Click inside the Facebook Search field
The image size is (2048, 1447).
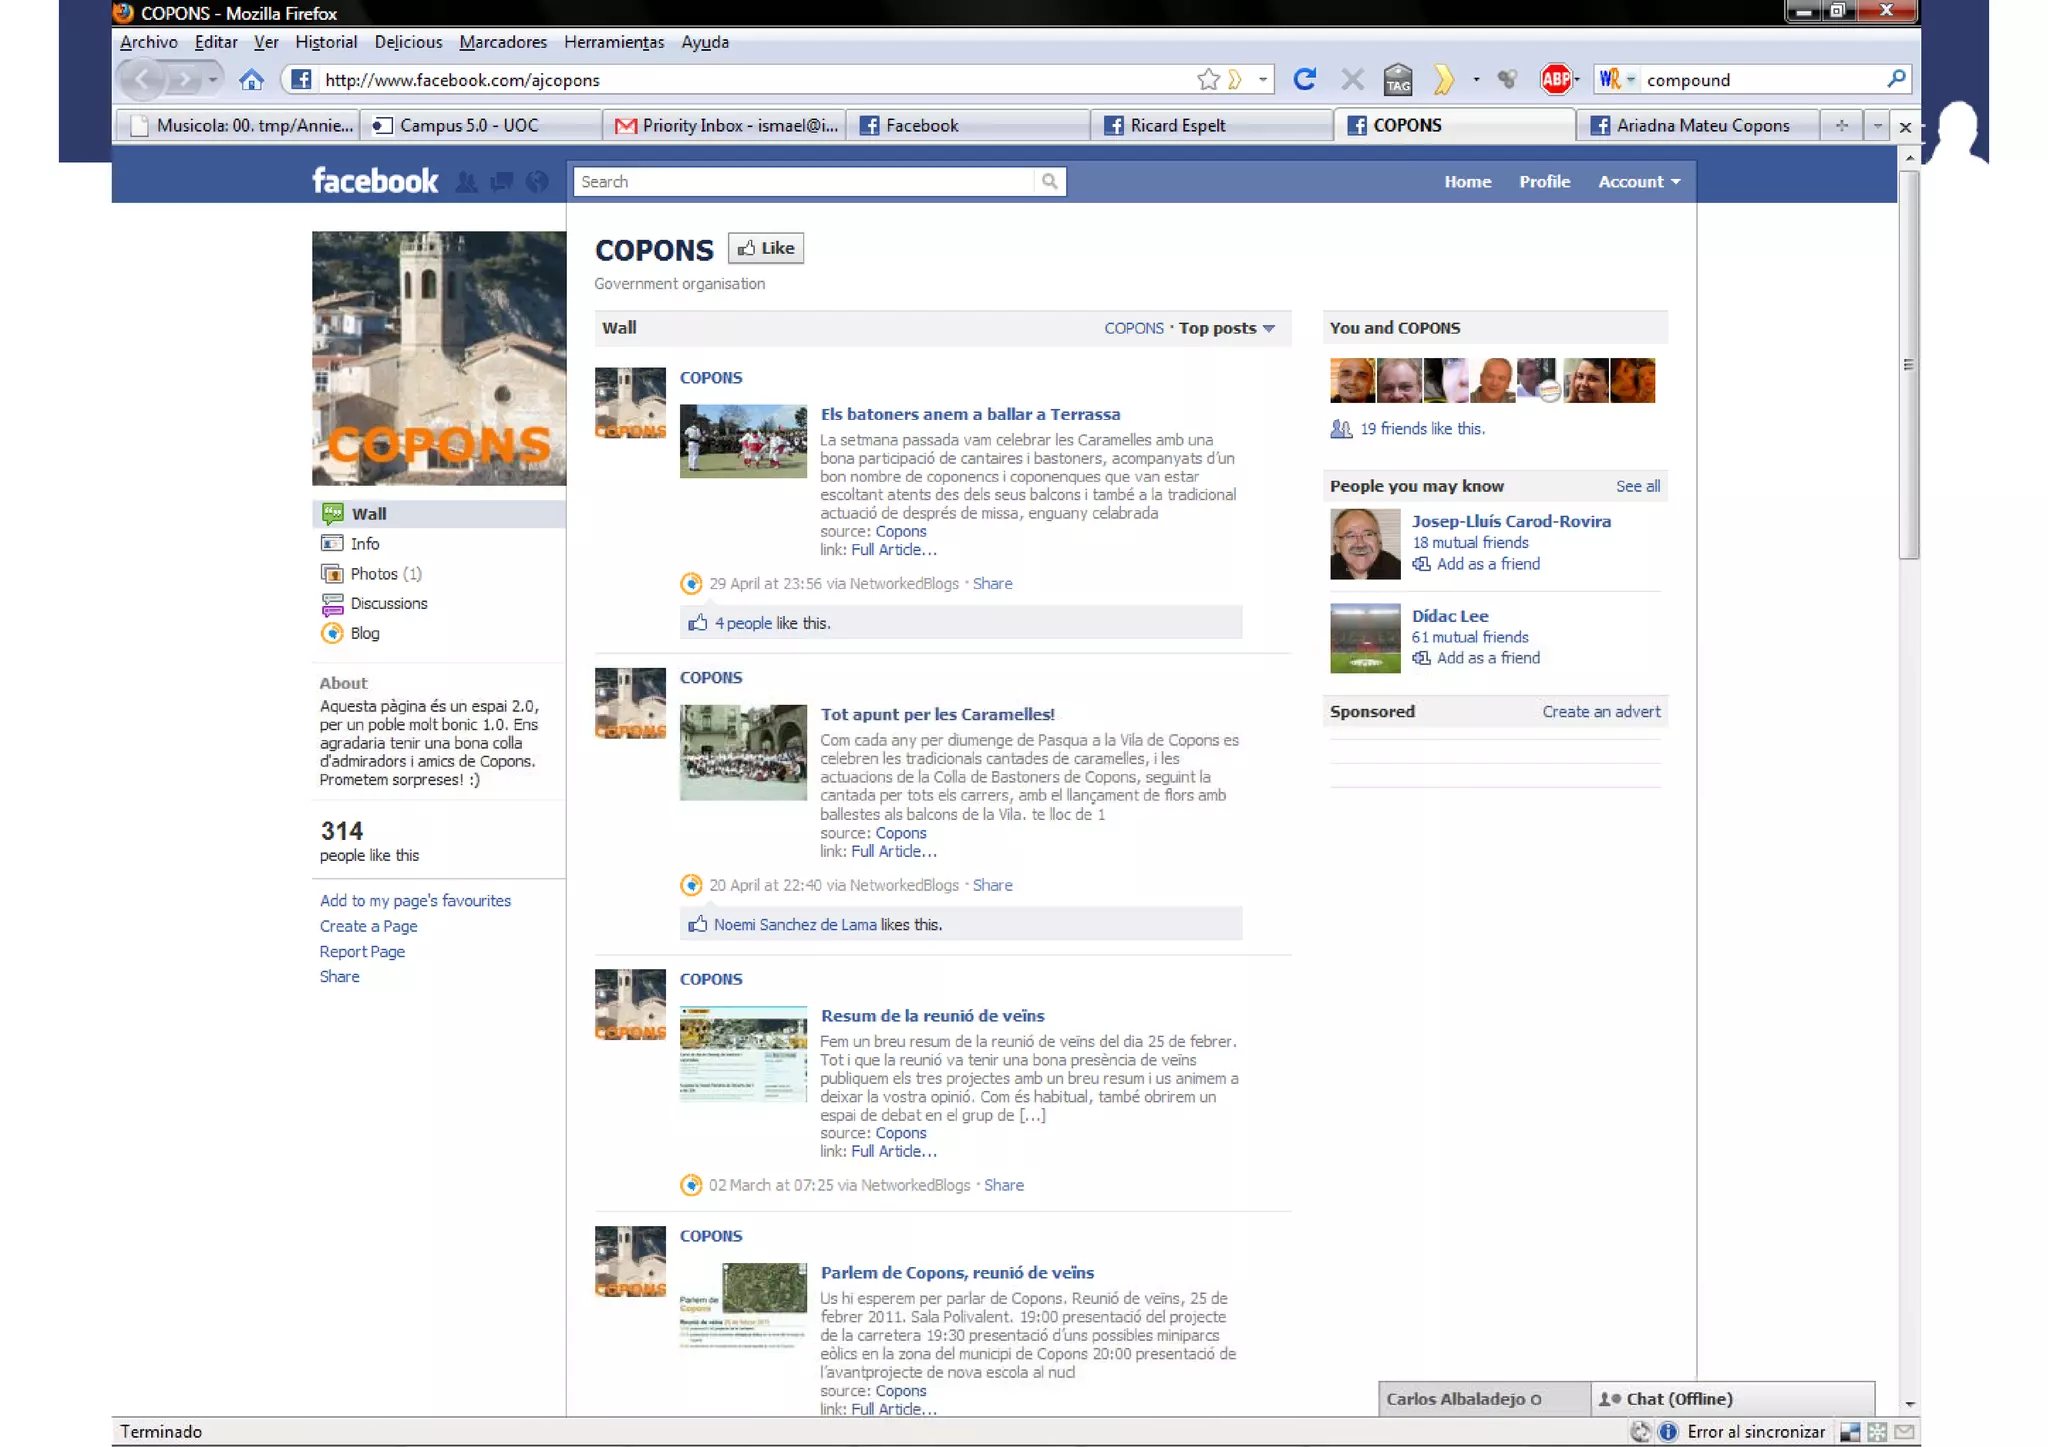pyautogui.click(x=804, y=181)
